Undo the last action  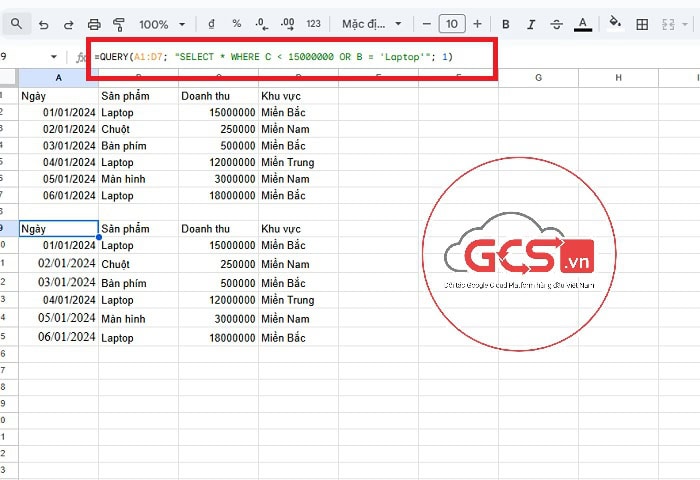[42, 23]
